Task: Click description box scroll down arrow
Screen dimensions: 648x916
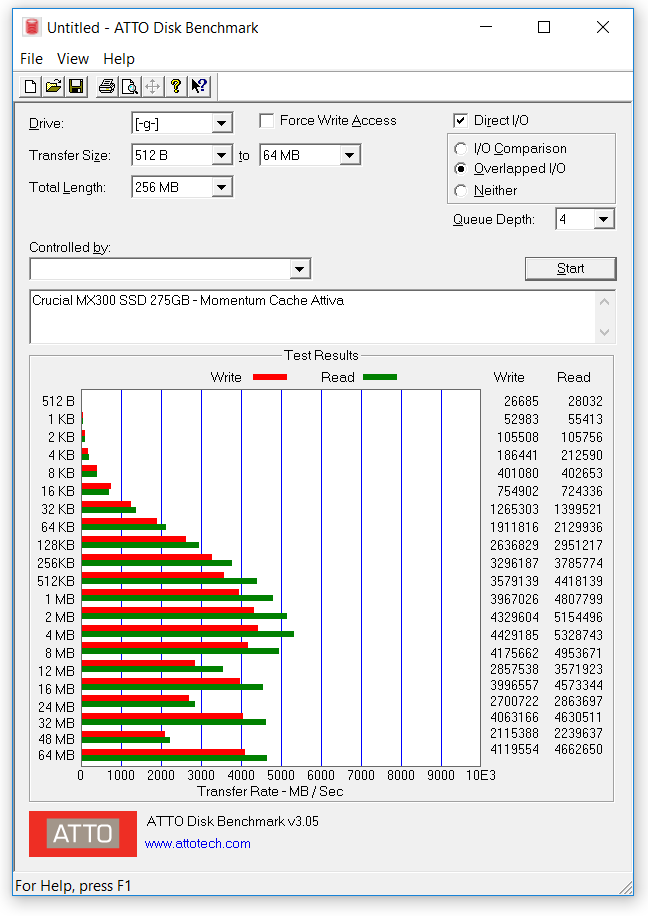Action: point(605,332)
